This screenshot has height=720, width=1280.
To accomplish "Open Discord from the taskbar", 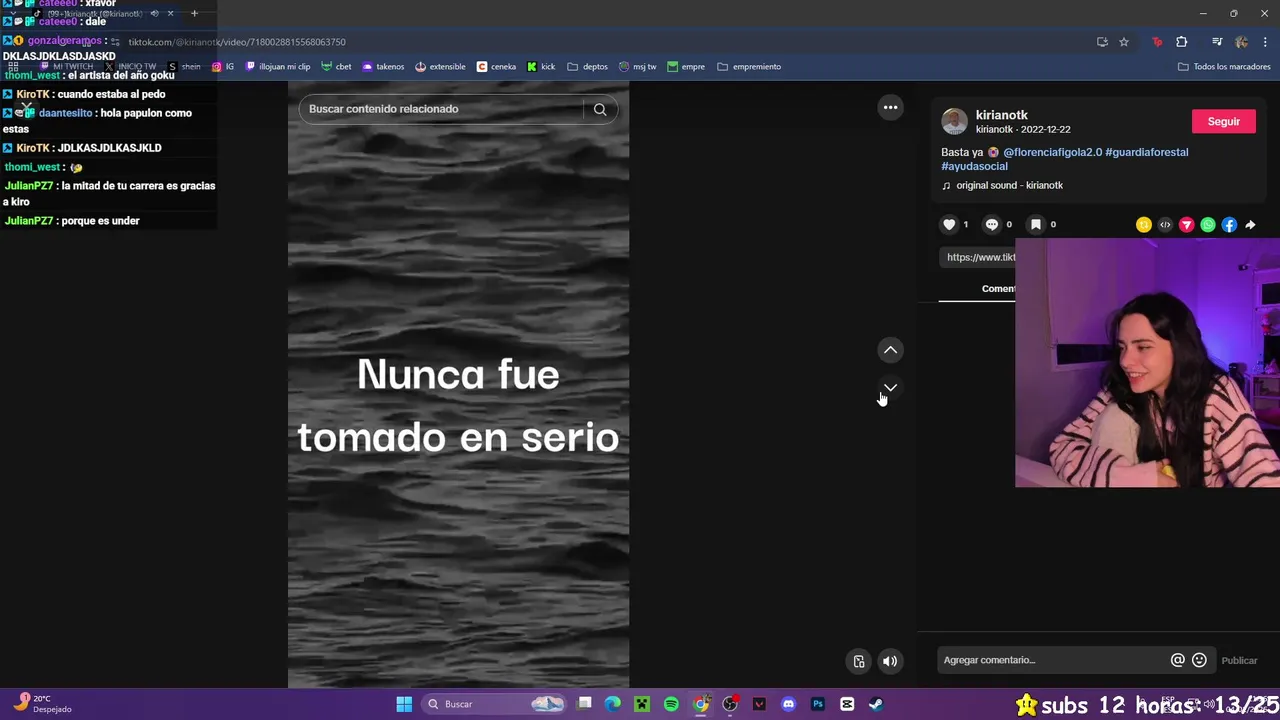I will (788, 704).
